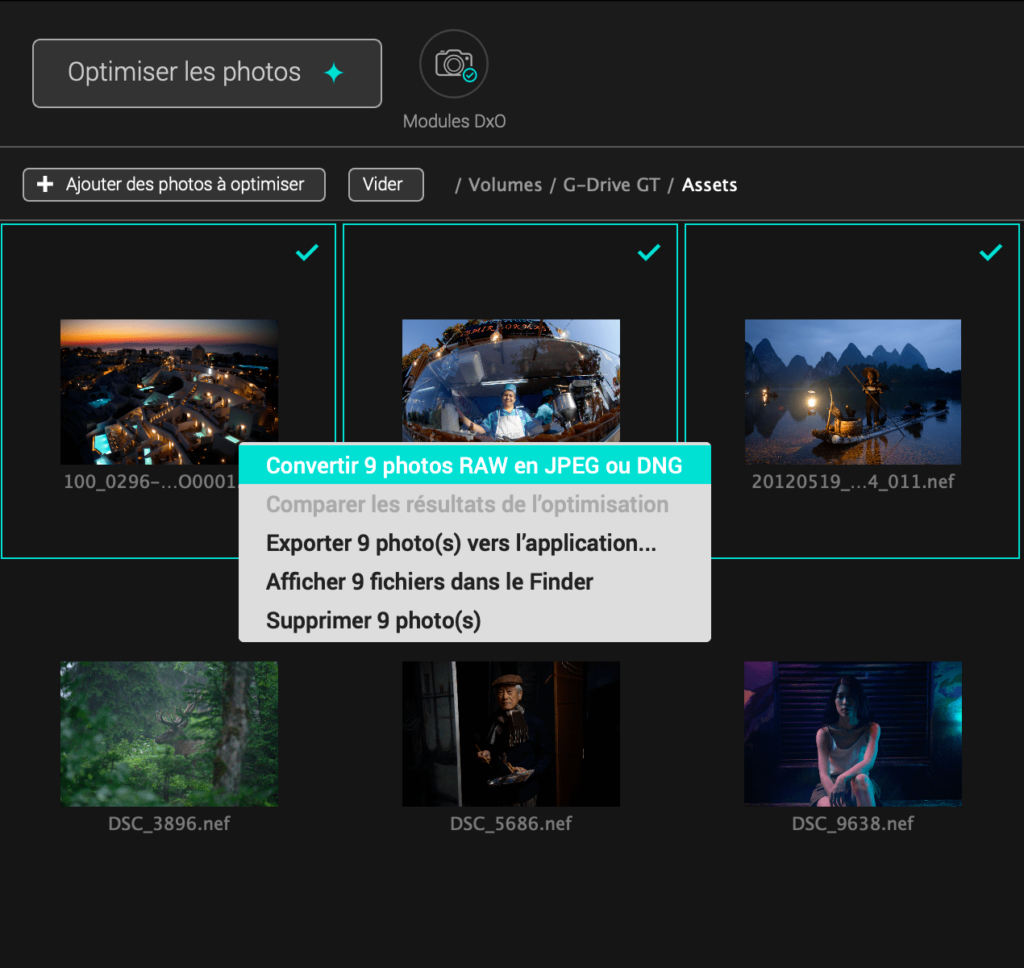The height and width of the screenshot is (968, 1024).
Task: Click the sparkle icon on Optimiser les photos
Action: pos(334,72)
